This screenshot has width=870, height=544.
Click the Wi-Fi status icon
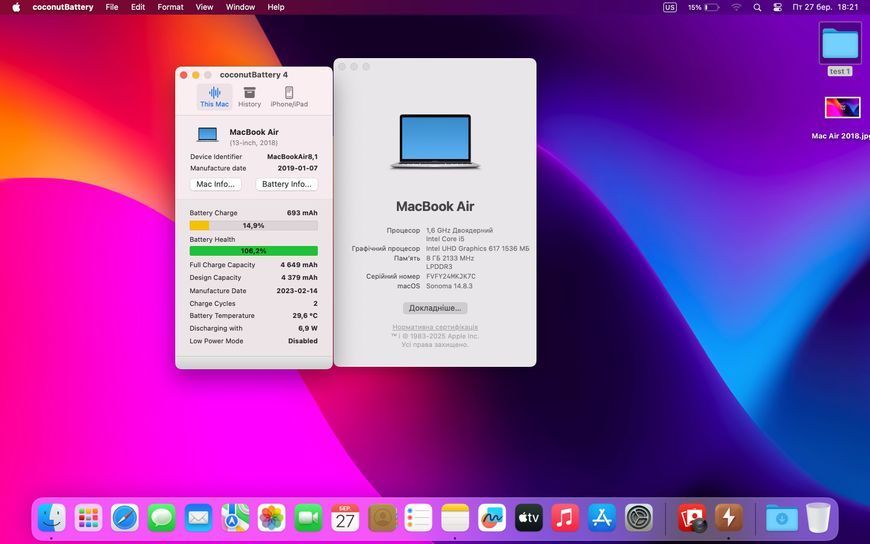tap(736, 7)
